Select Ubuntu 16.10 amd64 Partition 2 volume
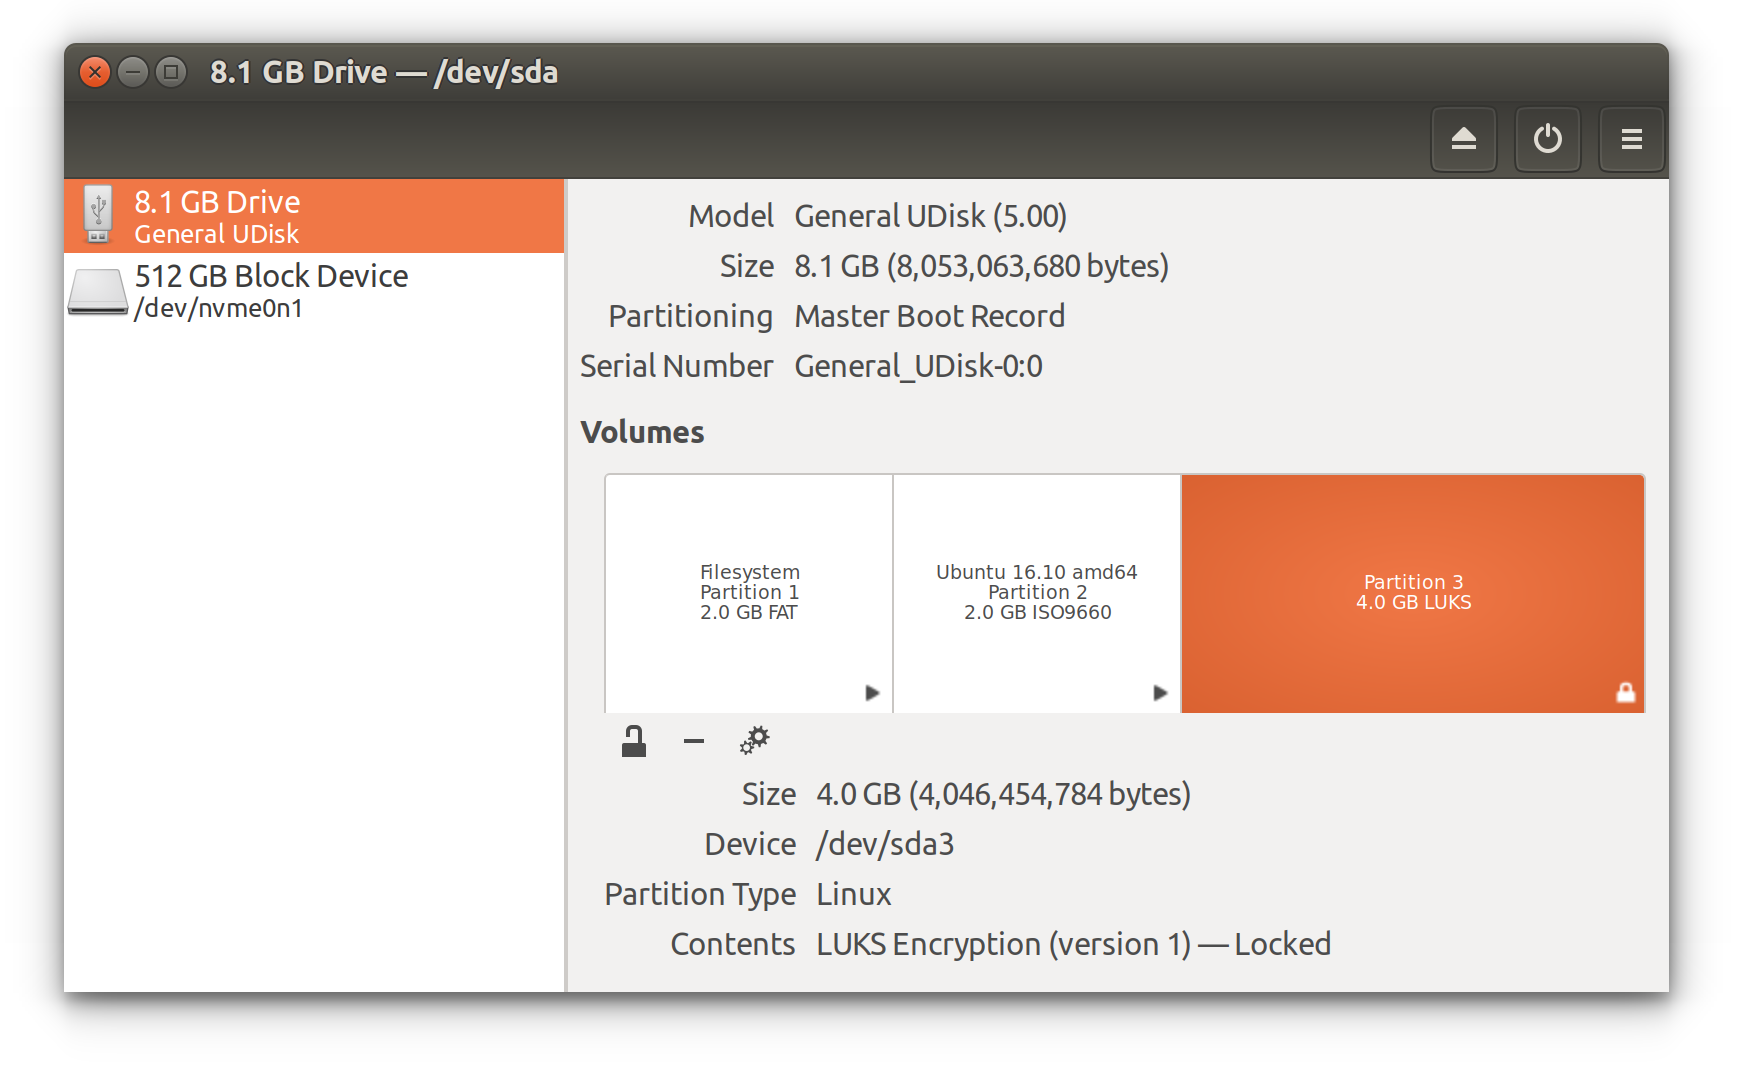This screenshot has width=1746, height=1068. (x=1037, y=593)
